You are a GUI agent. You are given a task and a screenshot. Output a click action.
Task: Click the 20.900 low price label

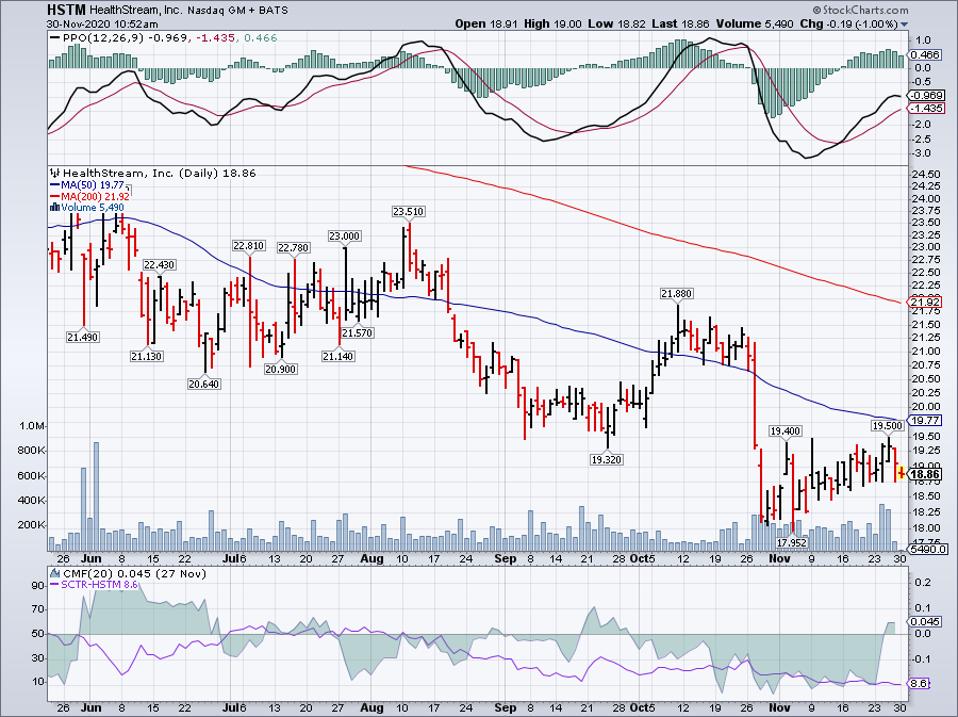(x=280, y=369)
